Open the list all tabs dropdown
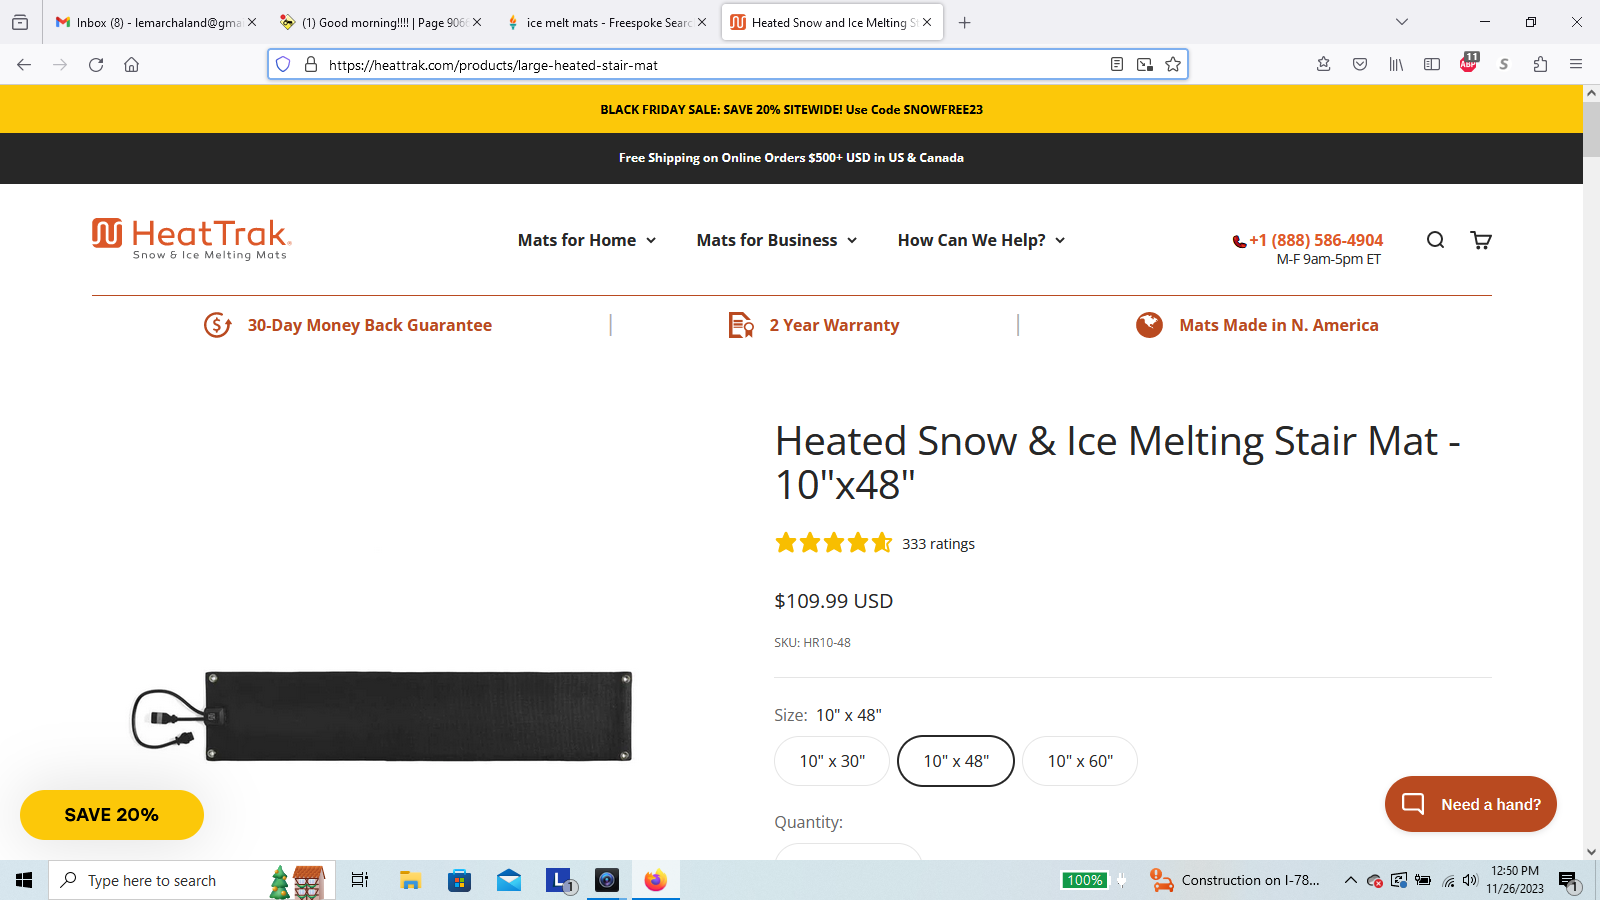Screen dimensions: 1600x900 (x=1402, y=22)
